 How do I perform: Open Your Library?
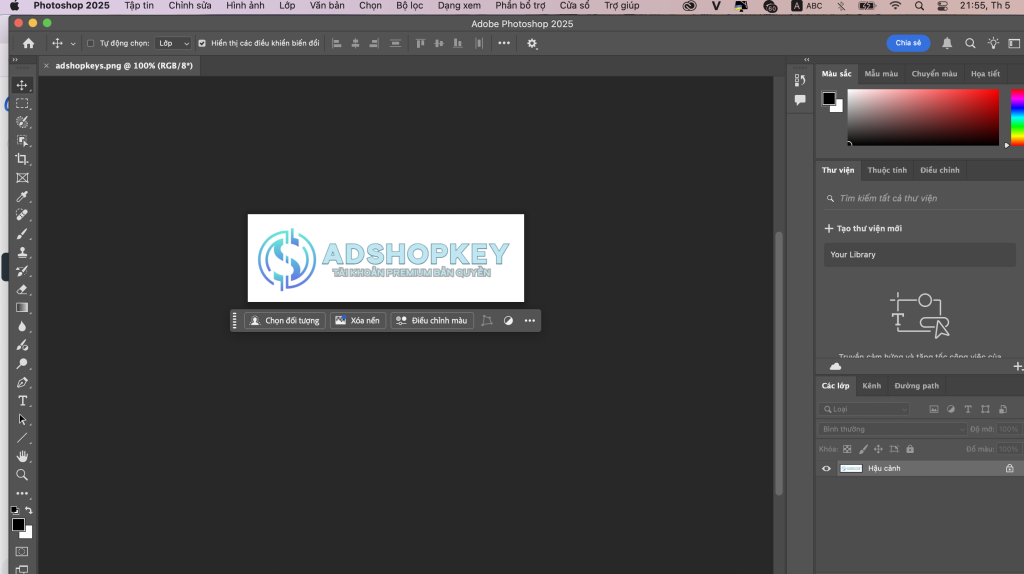tap(920, 255)
